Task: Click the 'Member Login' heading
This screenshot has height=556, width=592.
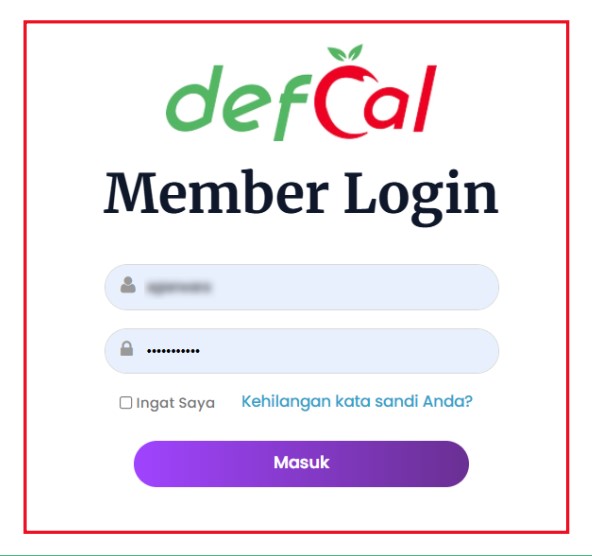Action: click(x=301, y=197)
